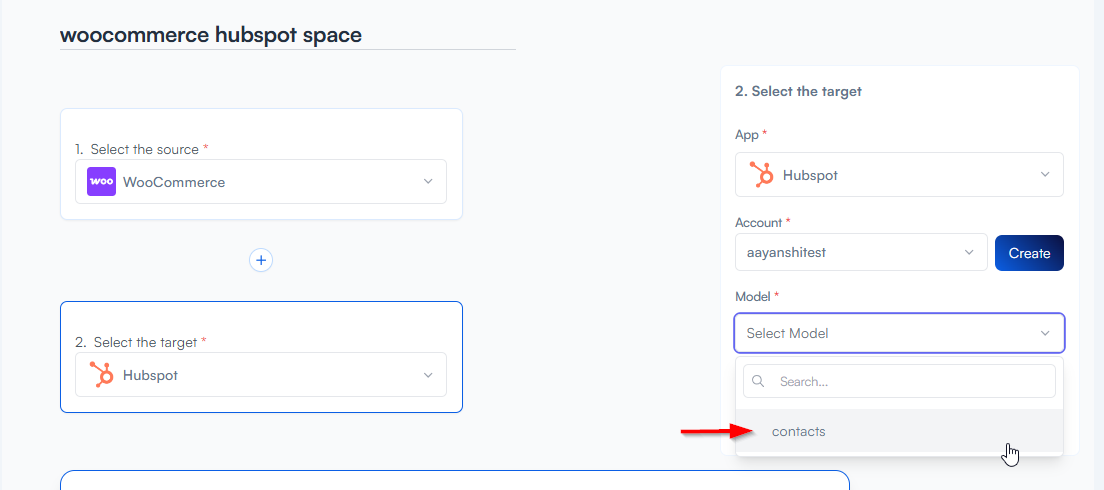Click the WooCommerce logo in source field

[x=101, y=182]
